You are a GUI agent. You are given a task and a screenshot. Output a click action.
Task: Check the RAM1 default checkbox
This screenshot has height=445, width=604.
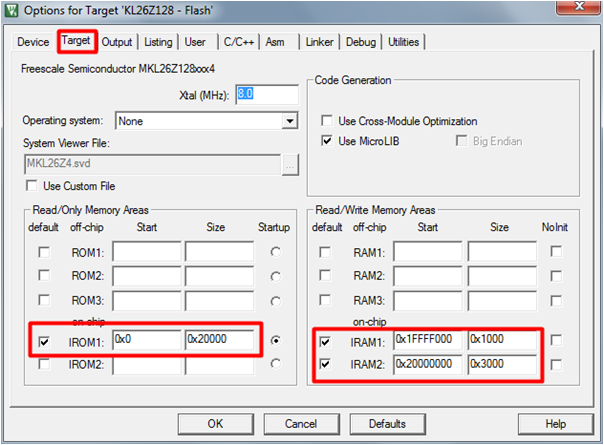pos(325,252)
